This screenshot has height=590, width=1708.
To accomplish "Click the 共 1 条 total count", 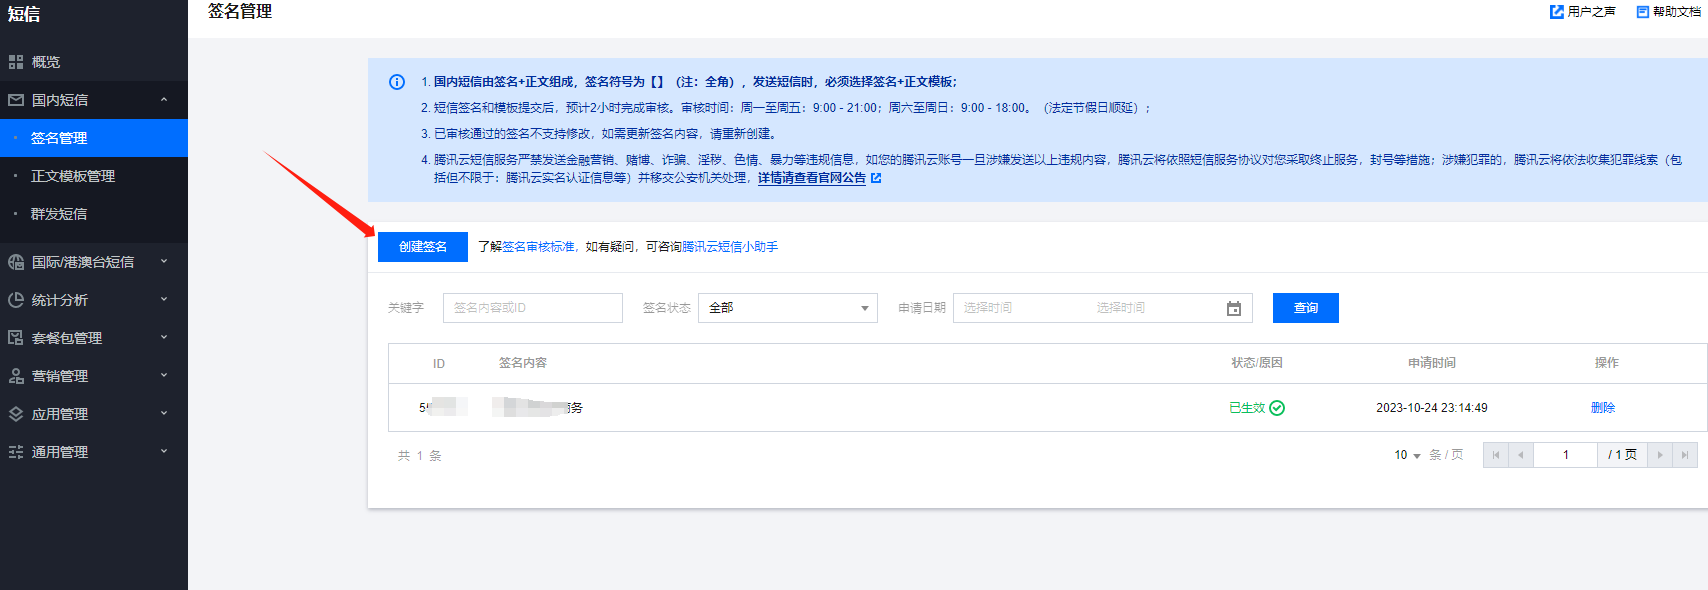I will tap(420, 456).
